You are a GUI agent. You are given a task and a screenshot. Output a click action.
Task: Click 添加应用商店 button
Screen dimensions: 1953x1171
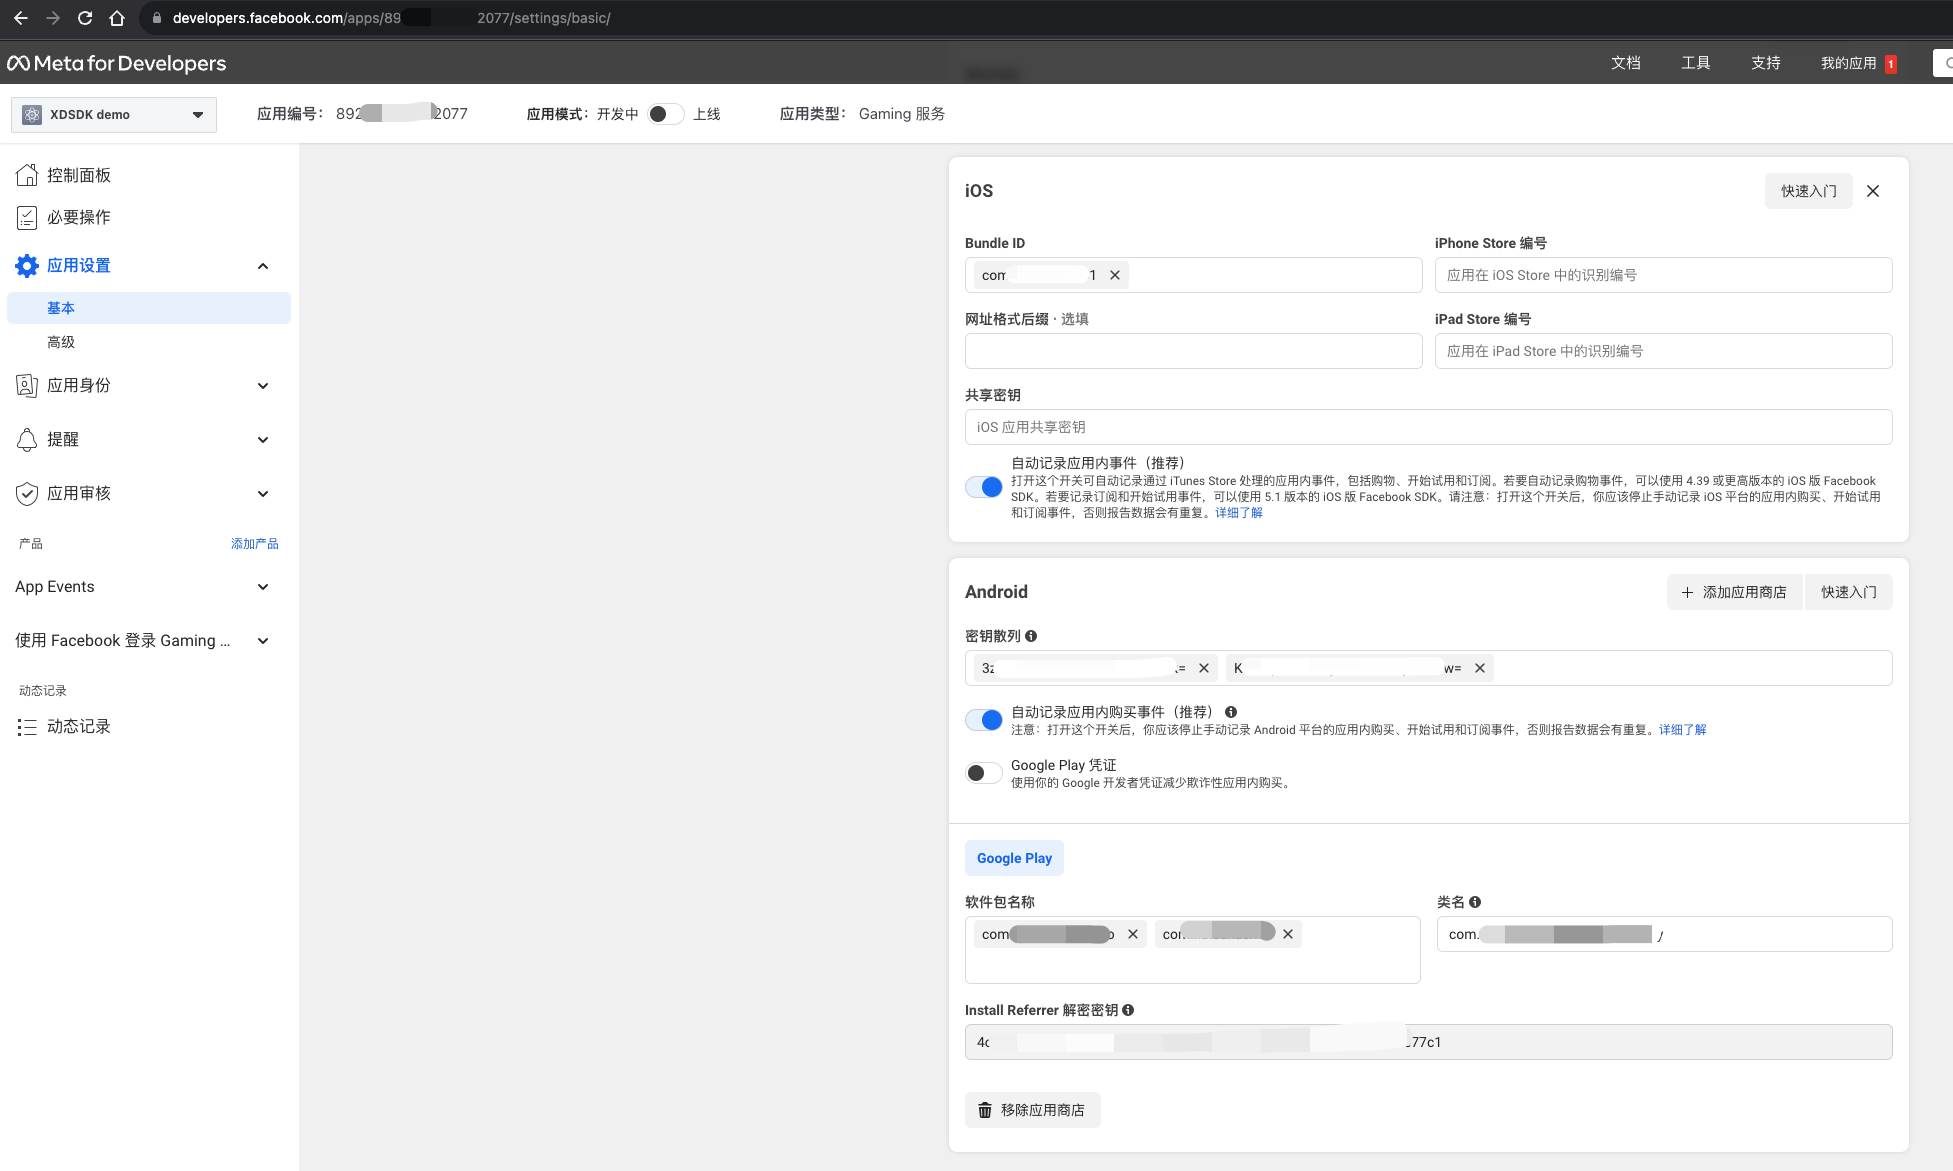click(x=1734, y=592)
